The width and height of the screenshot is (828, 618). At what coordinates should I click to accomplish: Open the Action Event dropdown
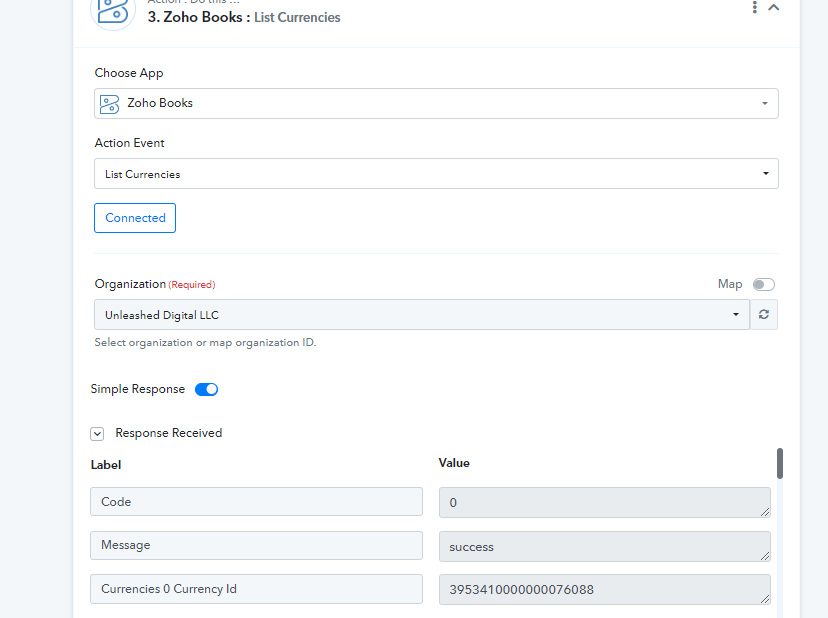(436, 174)
